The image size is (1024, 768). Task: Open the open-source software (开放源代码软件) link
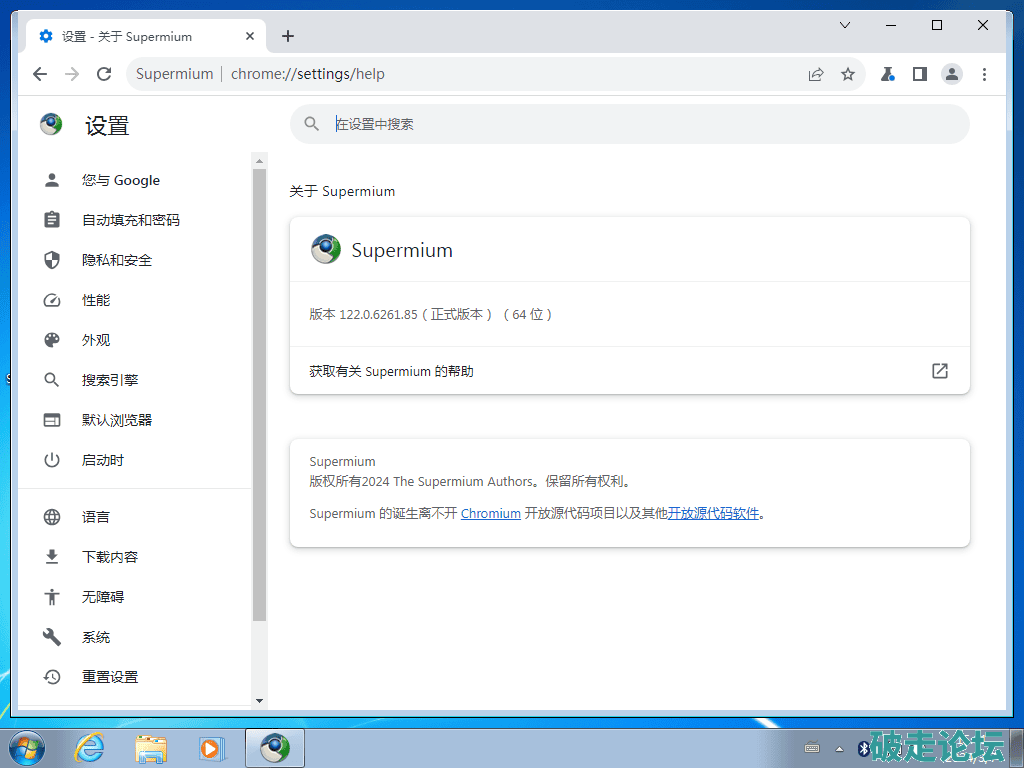click(713, 513)
